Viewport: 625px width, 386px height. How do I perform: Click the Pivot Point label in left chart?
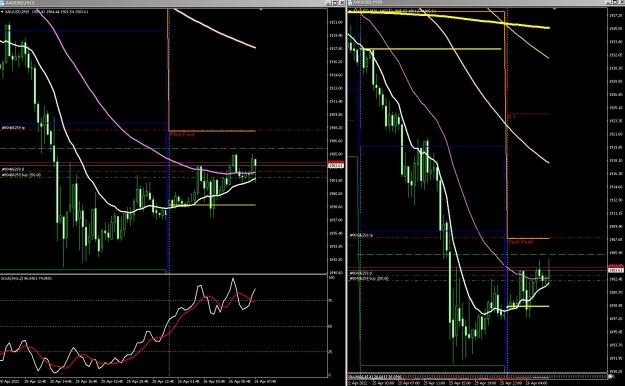[182, 135]
